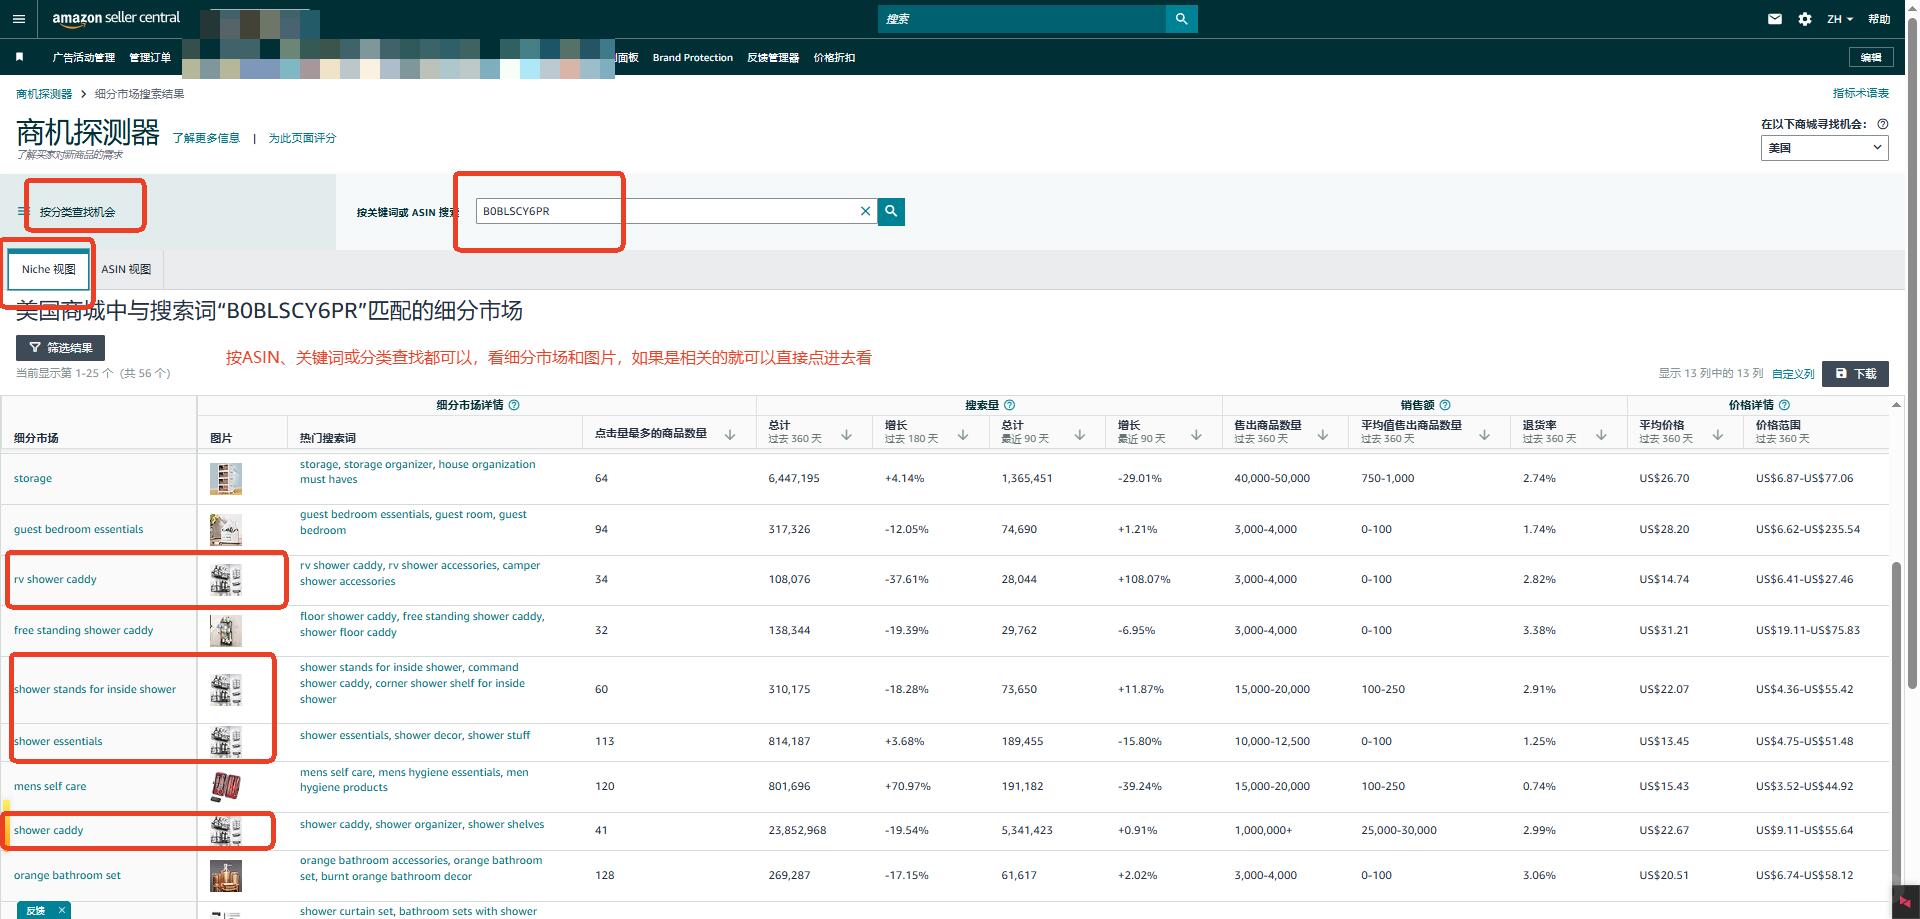Open orange bathroom set niche
This screenshot has height=919, width=1920.
tap(67, 875)
